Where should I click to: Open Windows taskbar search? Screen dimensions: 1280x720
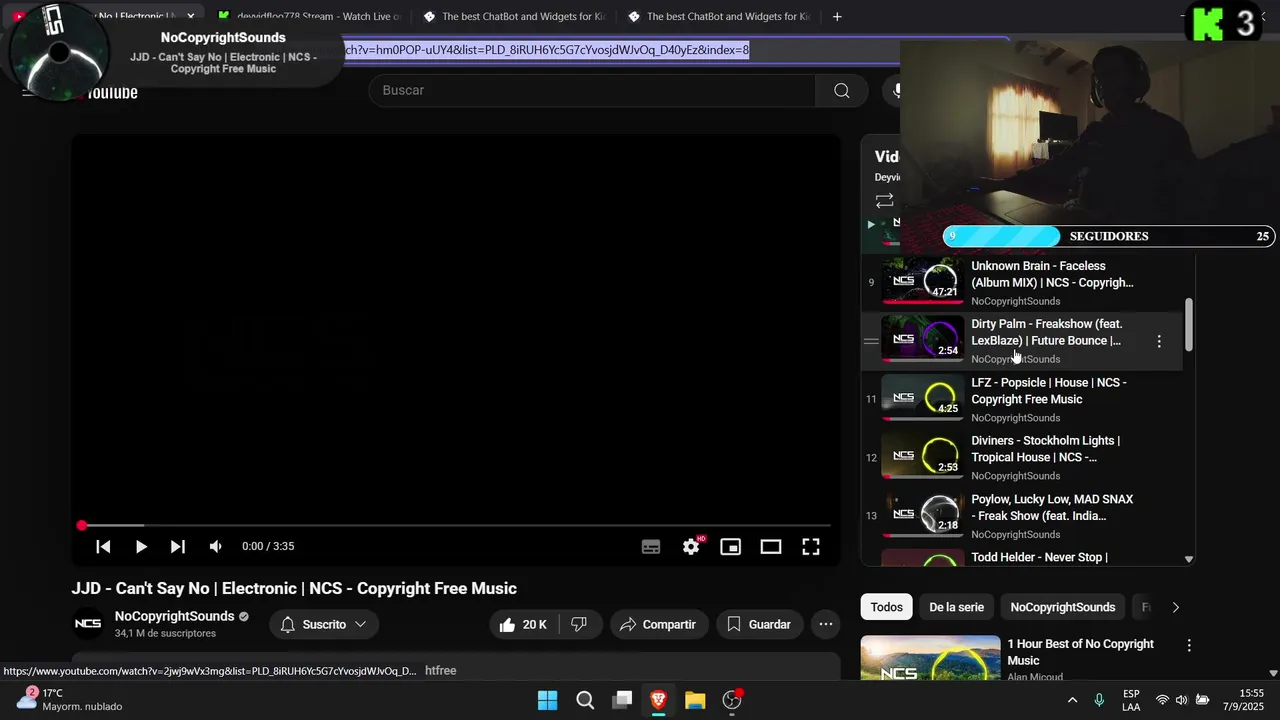pyautogui.click(x=585, y=700)
